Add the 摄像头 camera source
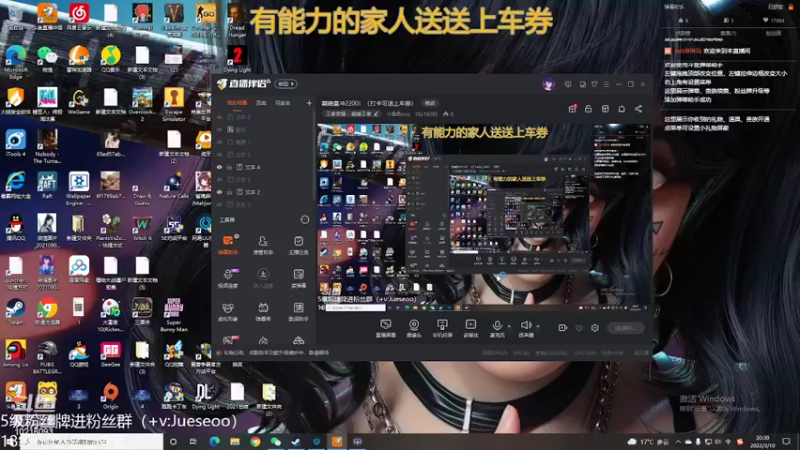The height and width of the screenshot is (450, 800). pos(414,328)
